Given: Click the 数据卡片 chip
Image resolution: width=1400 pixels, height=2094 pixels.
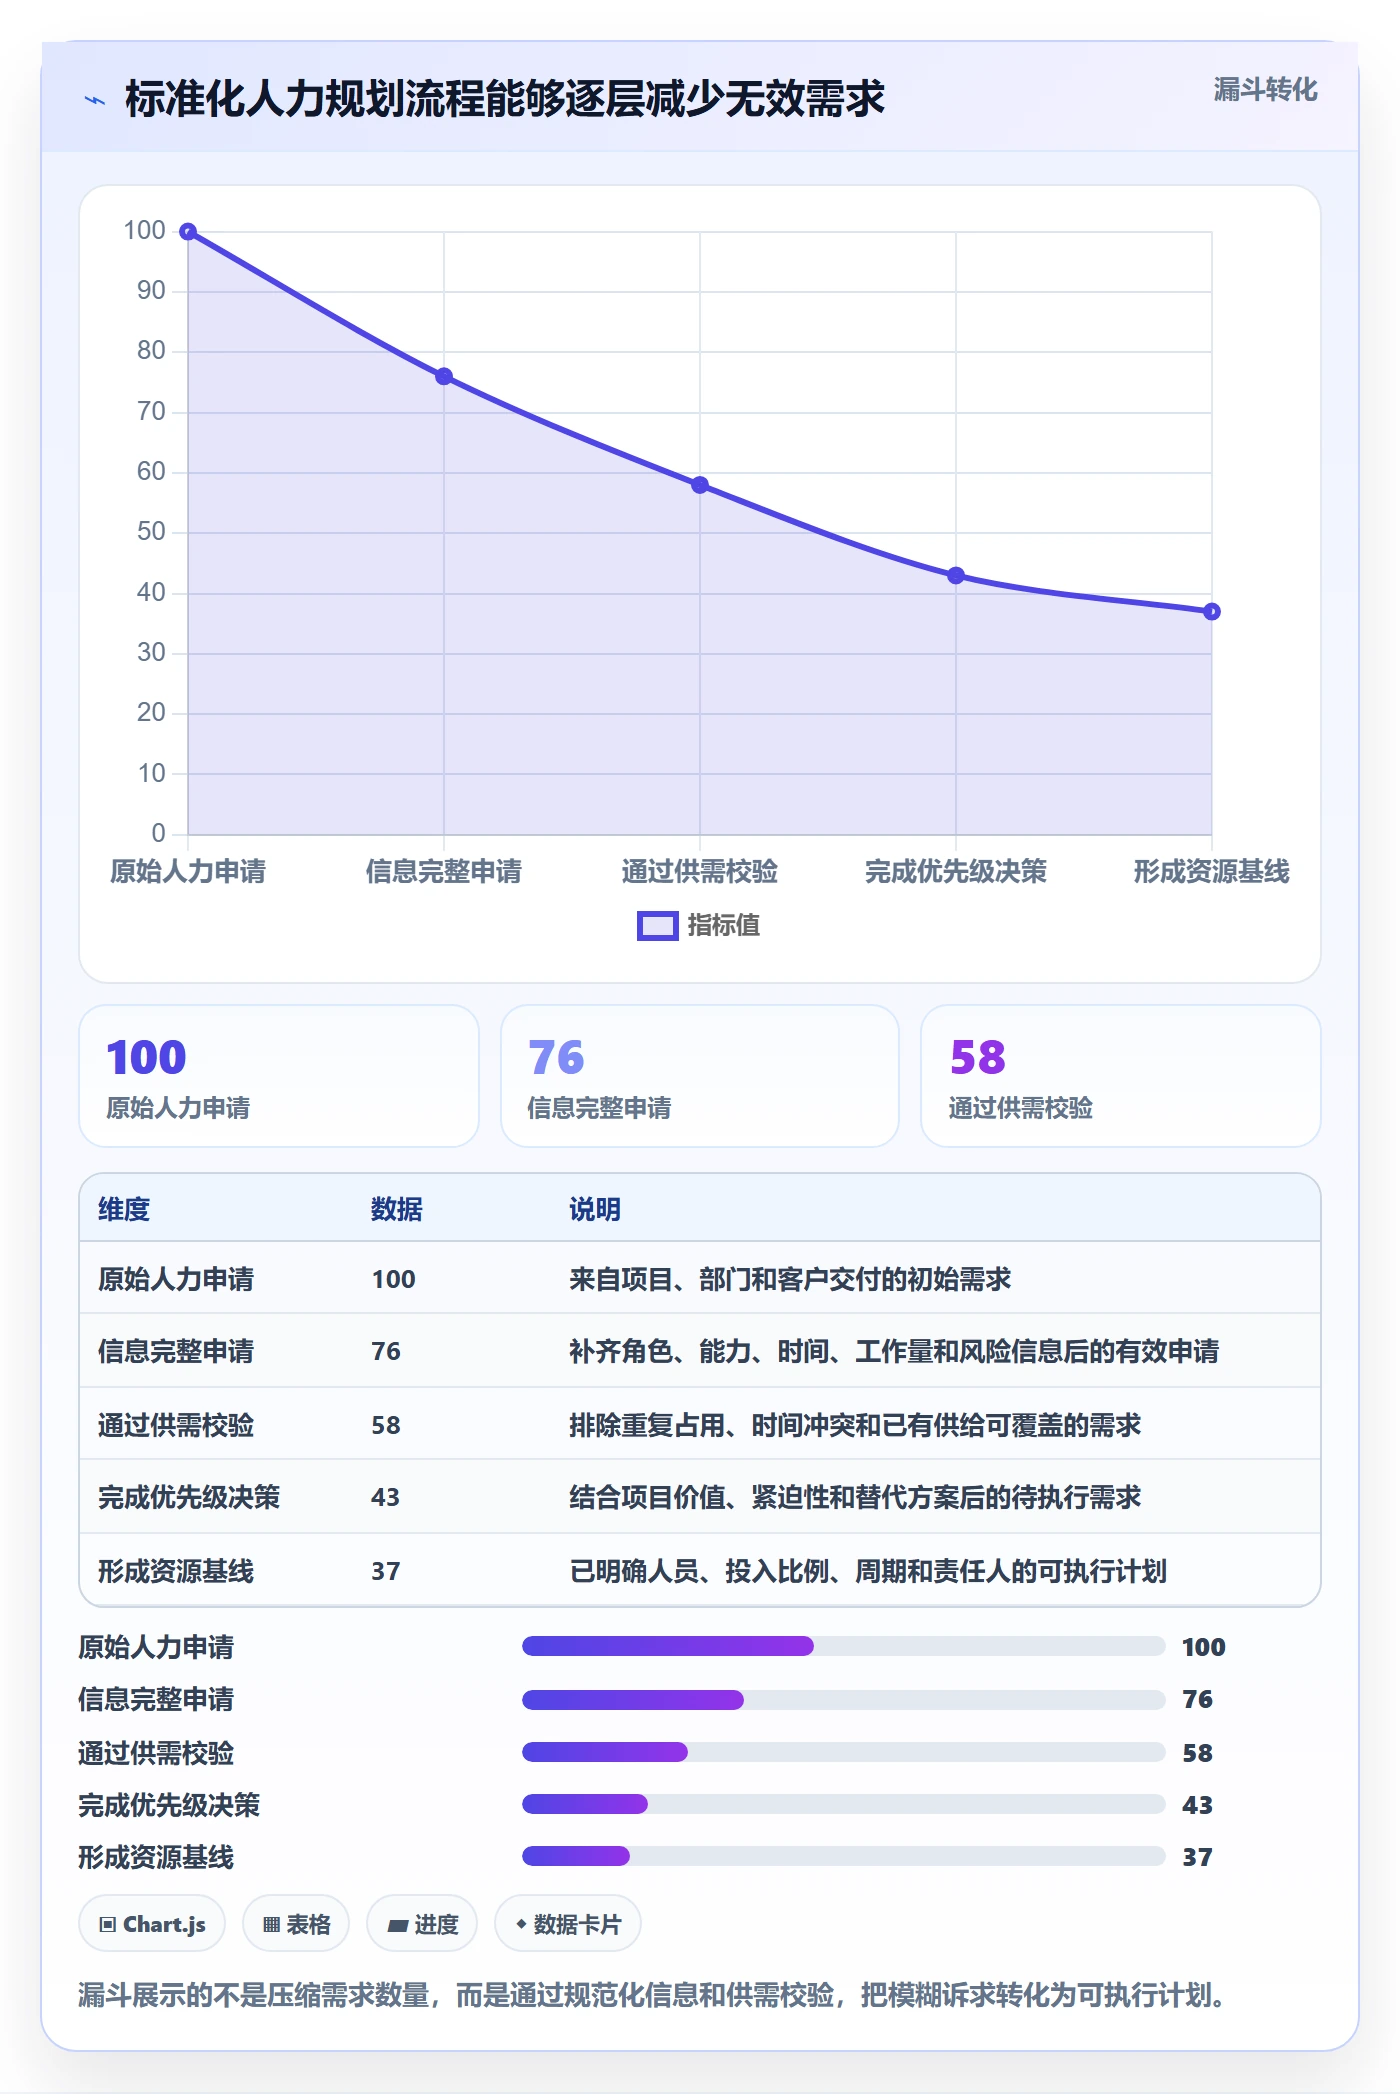Looking at the screenshot, I should pos(568,1924).
